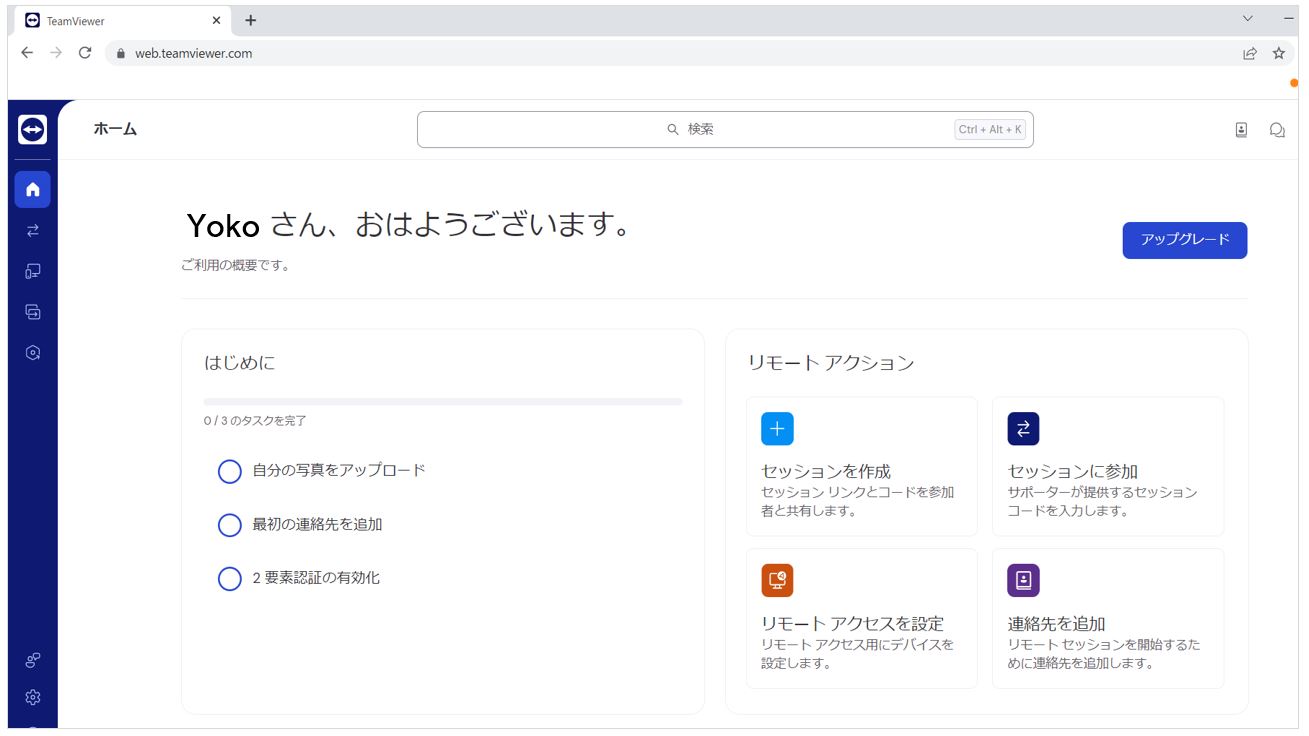Check the 2要素認証の有効化 task circle
The image size is (1309, 736).
coord(229,578)
